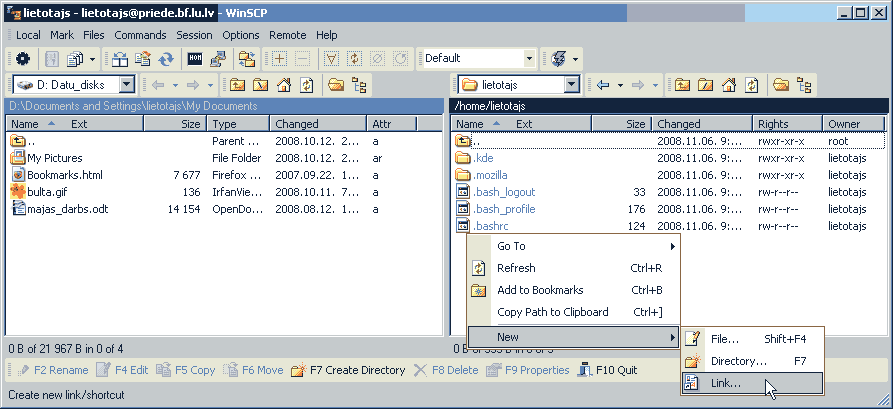
Task: Open the Commands menu
Action: 140,35
